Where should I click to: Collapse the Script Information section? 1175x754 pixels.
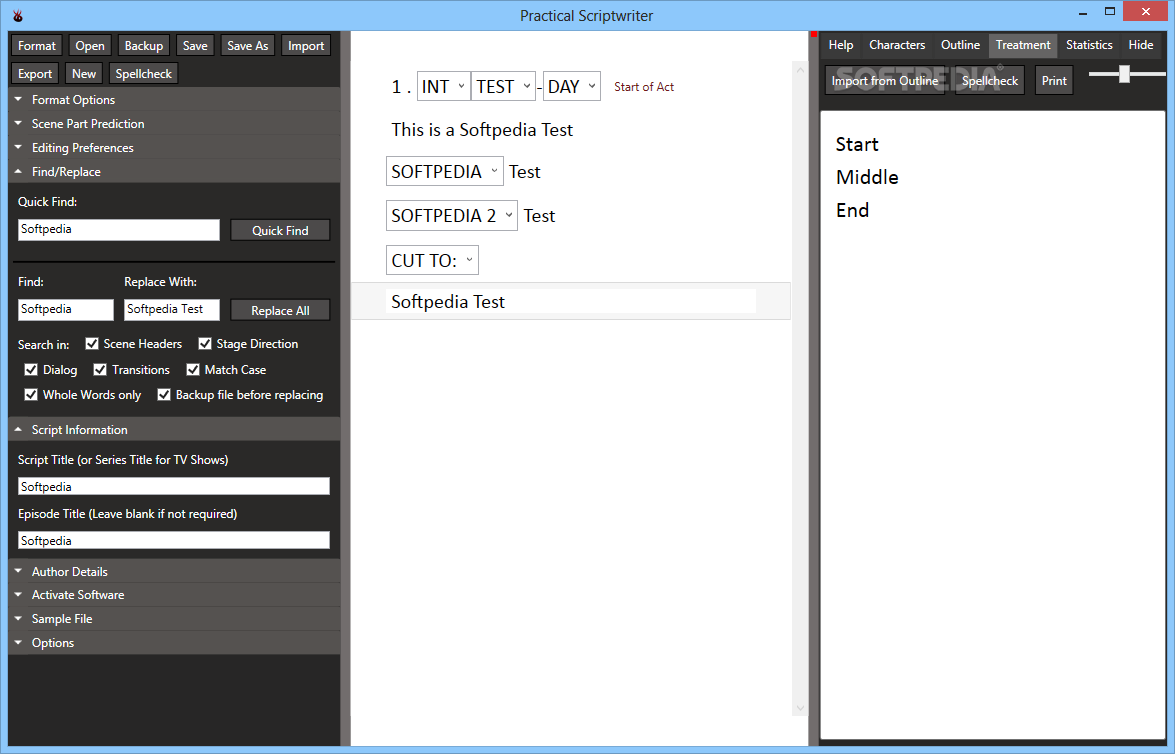[x=174, y=429]
